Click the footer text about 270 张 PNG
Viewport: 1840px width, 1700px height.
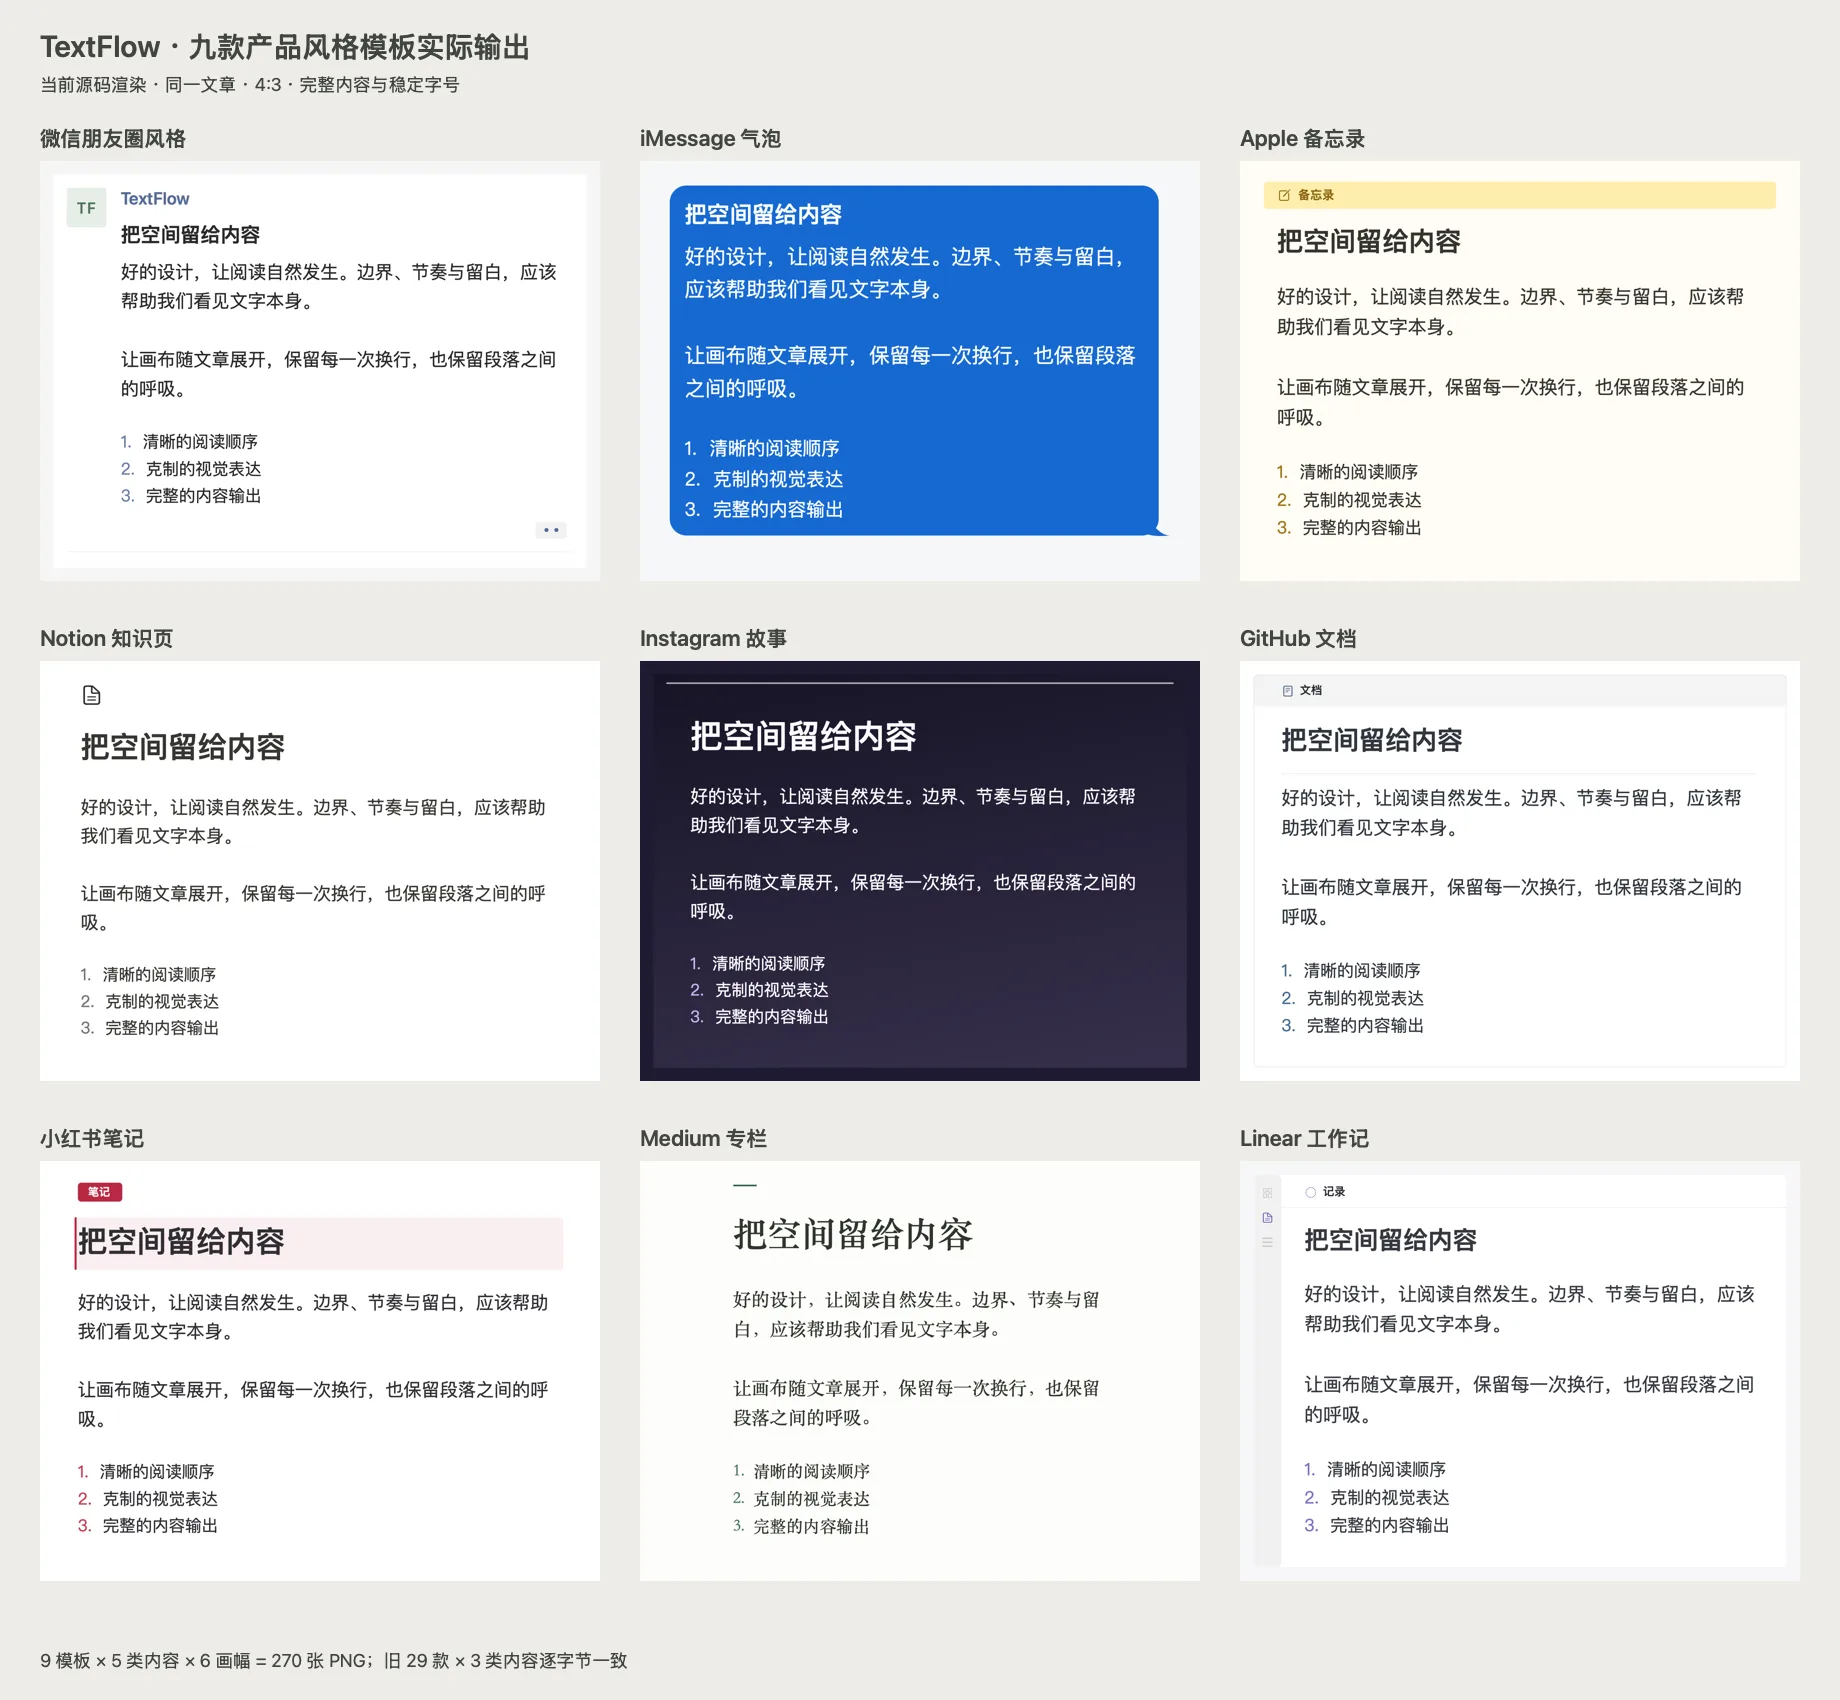point(334,1661)
